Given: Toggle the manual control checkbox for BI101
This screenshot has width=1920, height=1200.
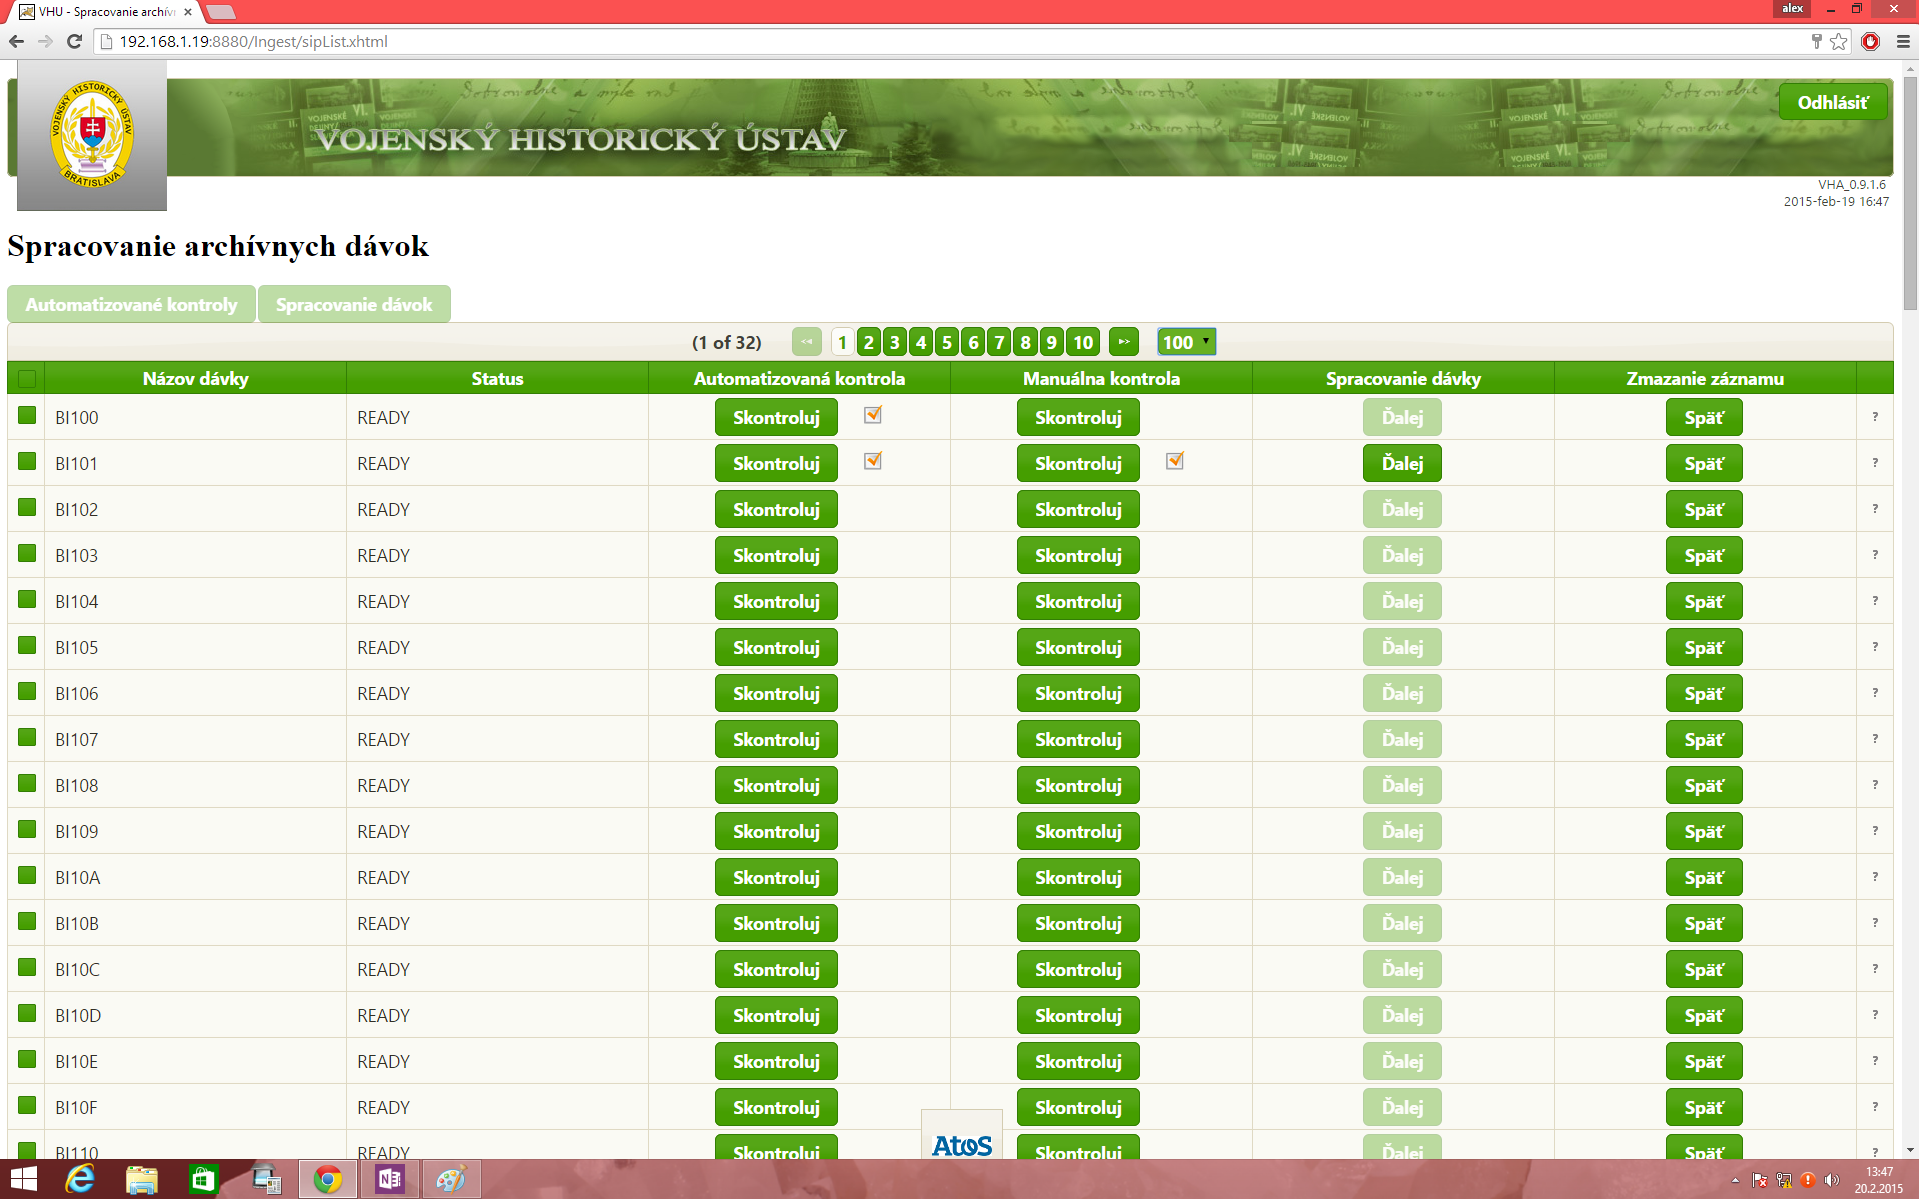Looking at the screenshot, I should (1175, 461).
